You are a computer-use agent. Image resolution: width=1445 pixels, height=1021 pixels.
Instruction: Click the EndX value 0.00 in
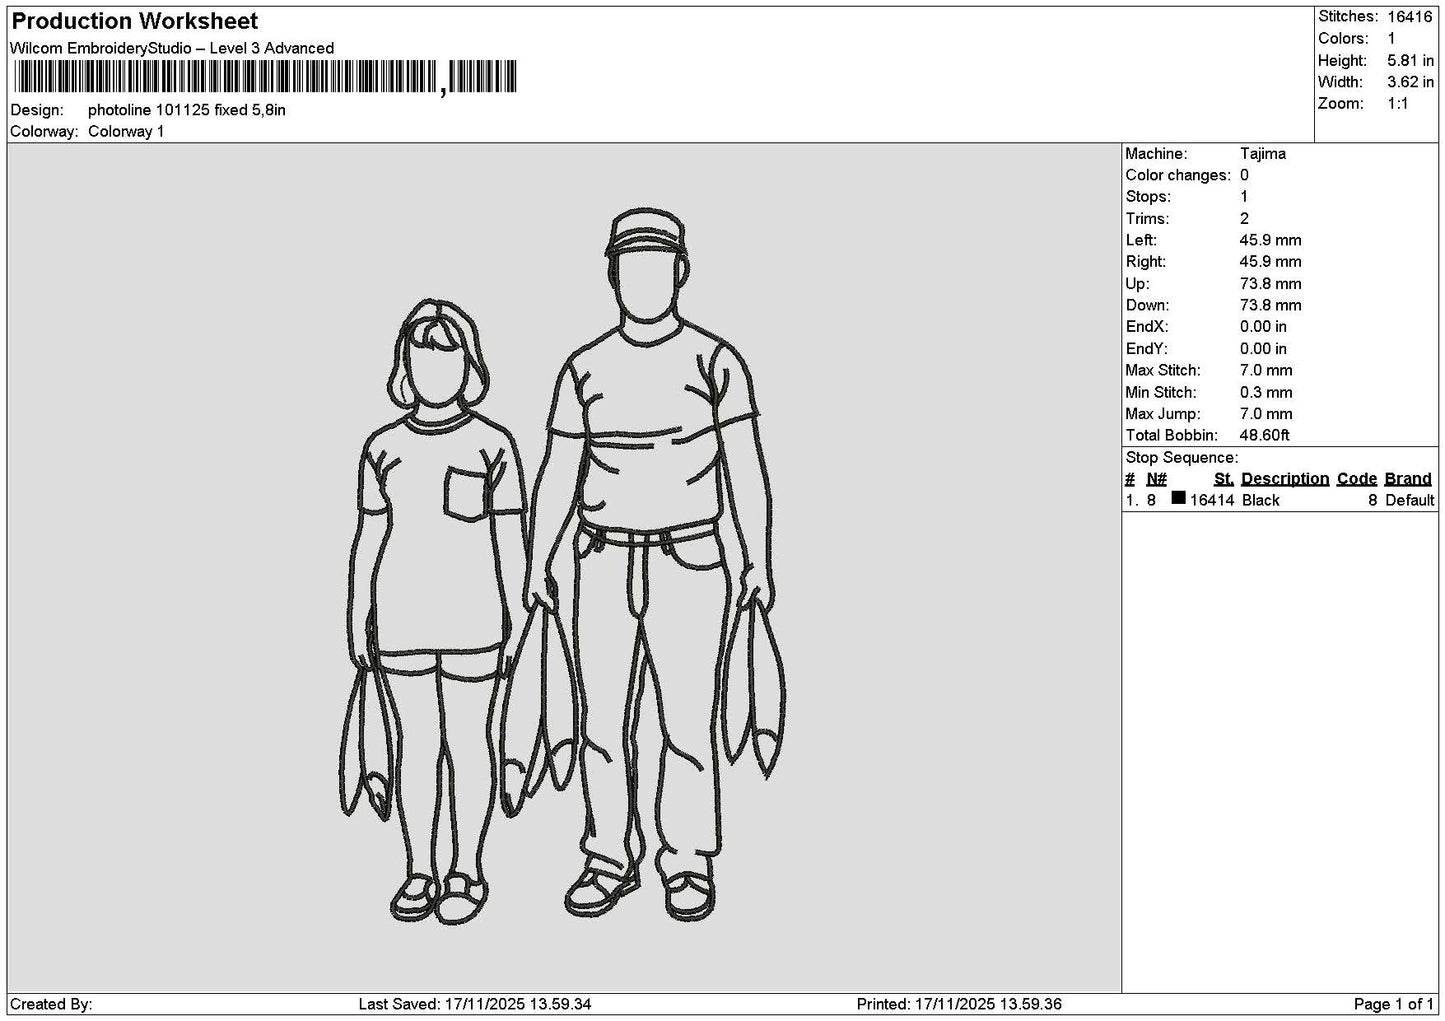tap(1263, 327)
